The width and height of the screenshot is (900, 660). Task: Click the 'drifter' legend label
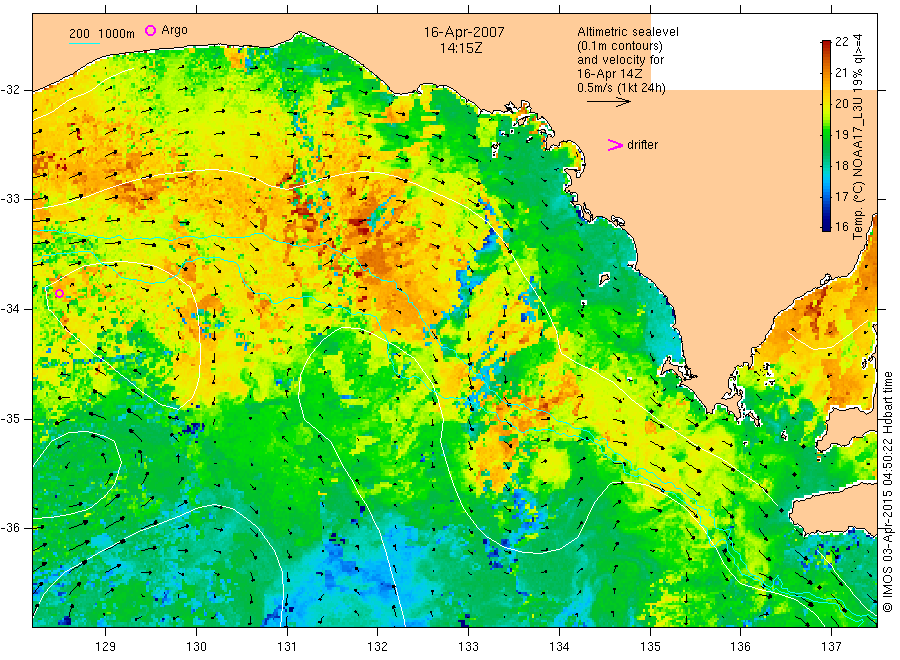click(642, 145)
